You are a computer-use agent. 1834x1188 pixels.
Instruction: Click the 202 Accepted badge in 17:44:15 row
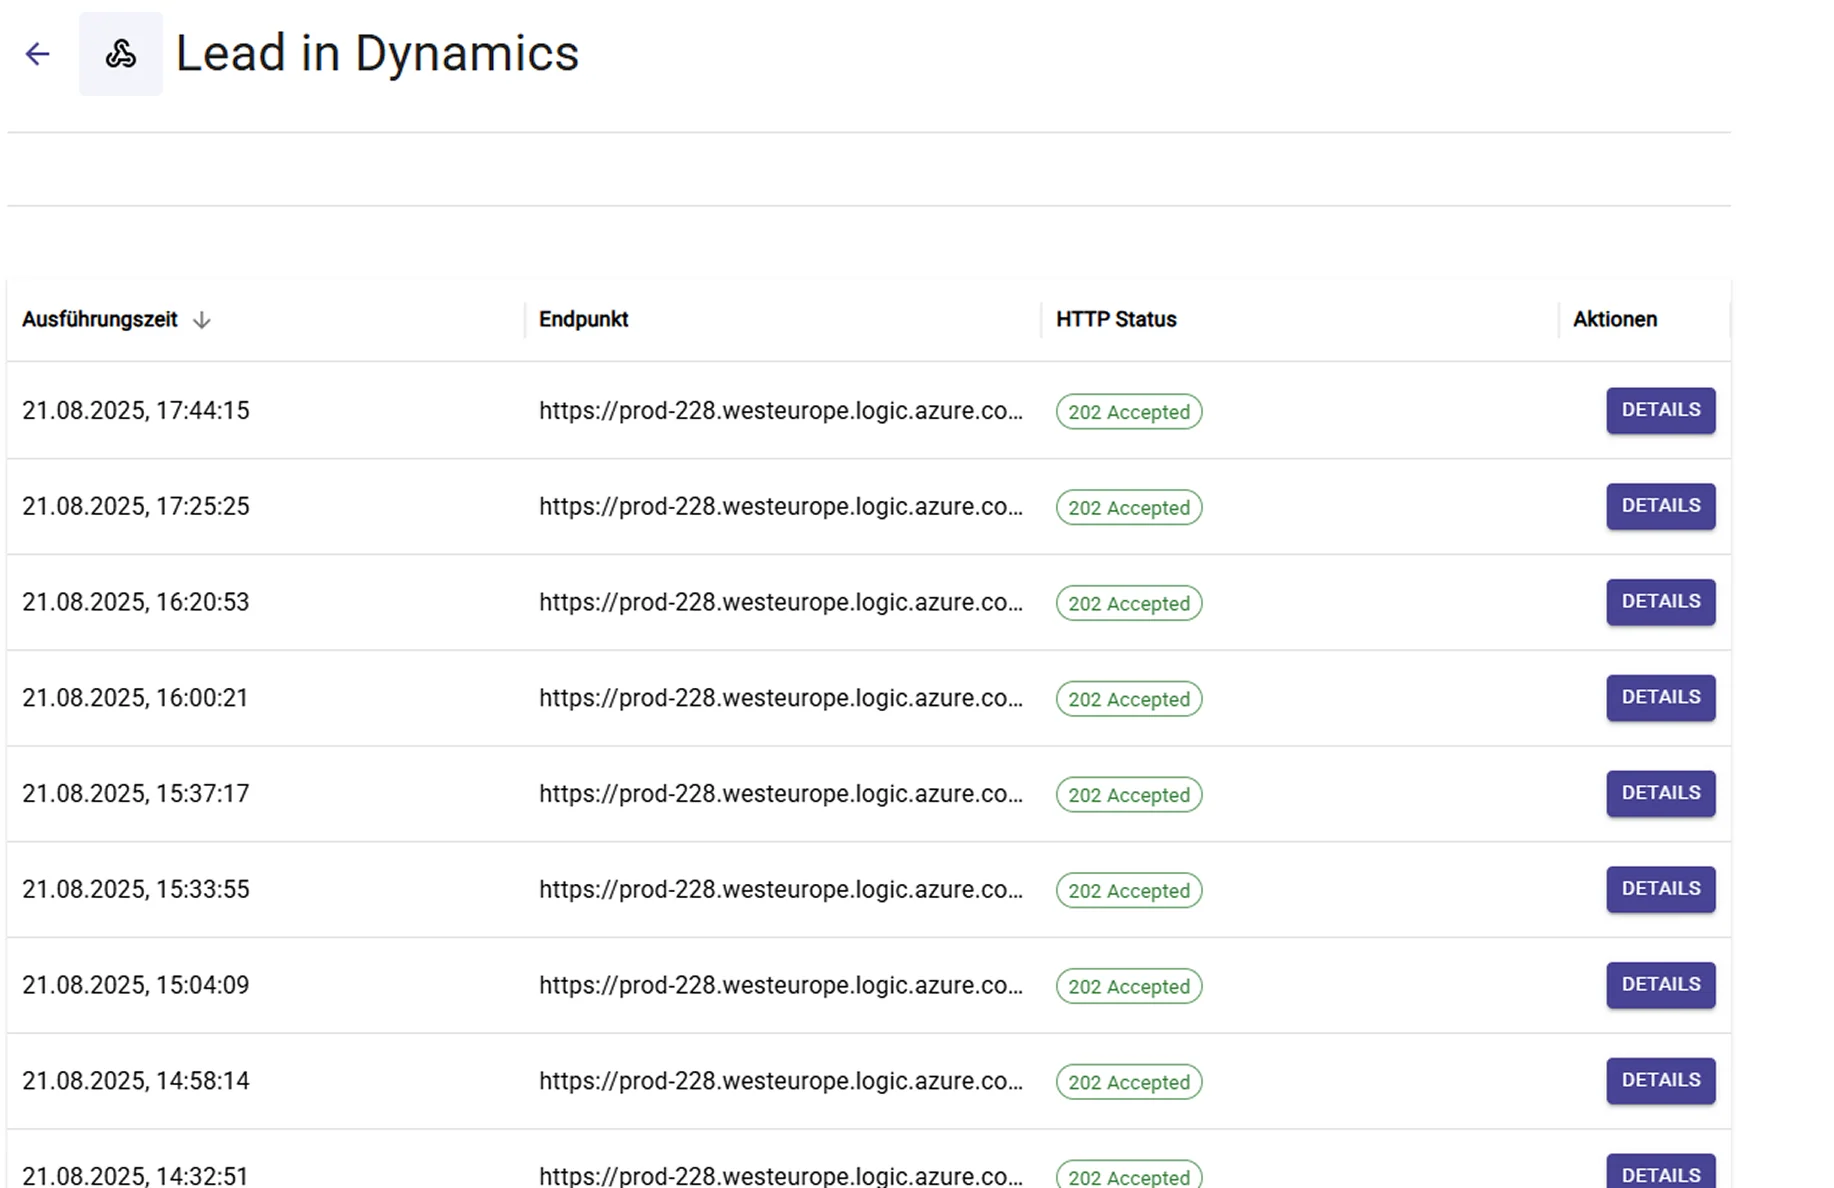pos(1129,412)
